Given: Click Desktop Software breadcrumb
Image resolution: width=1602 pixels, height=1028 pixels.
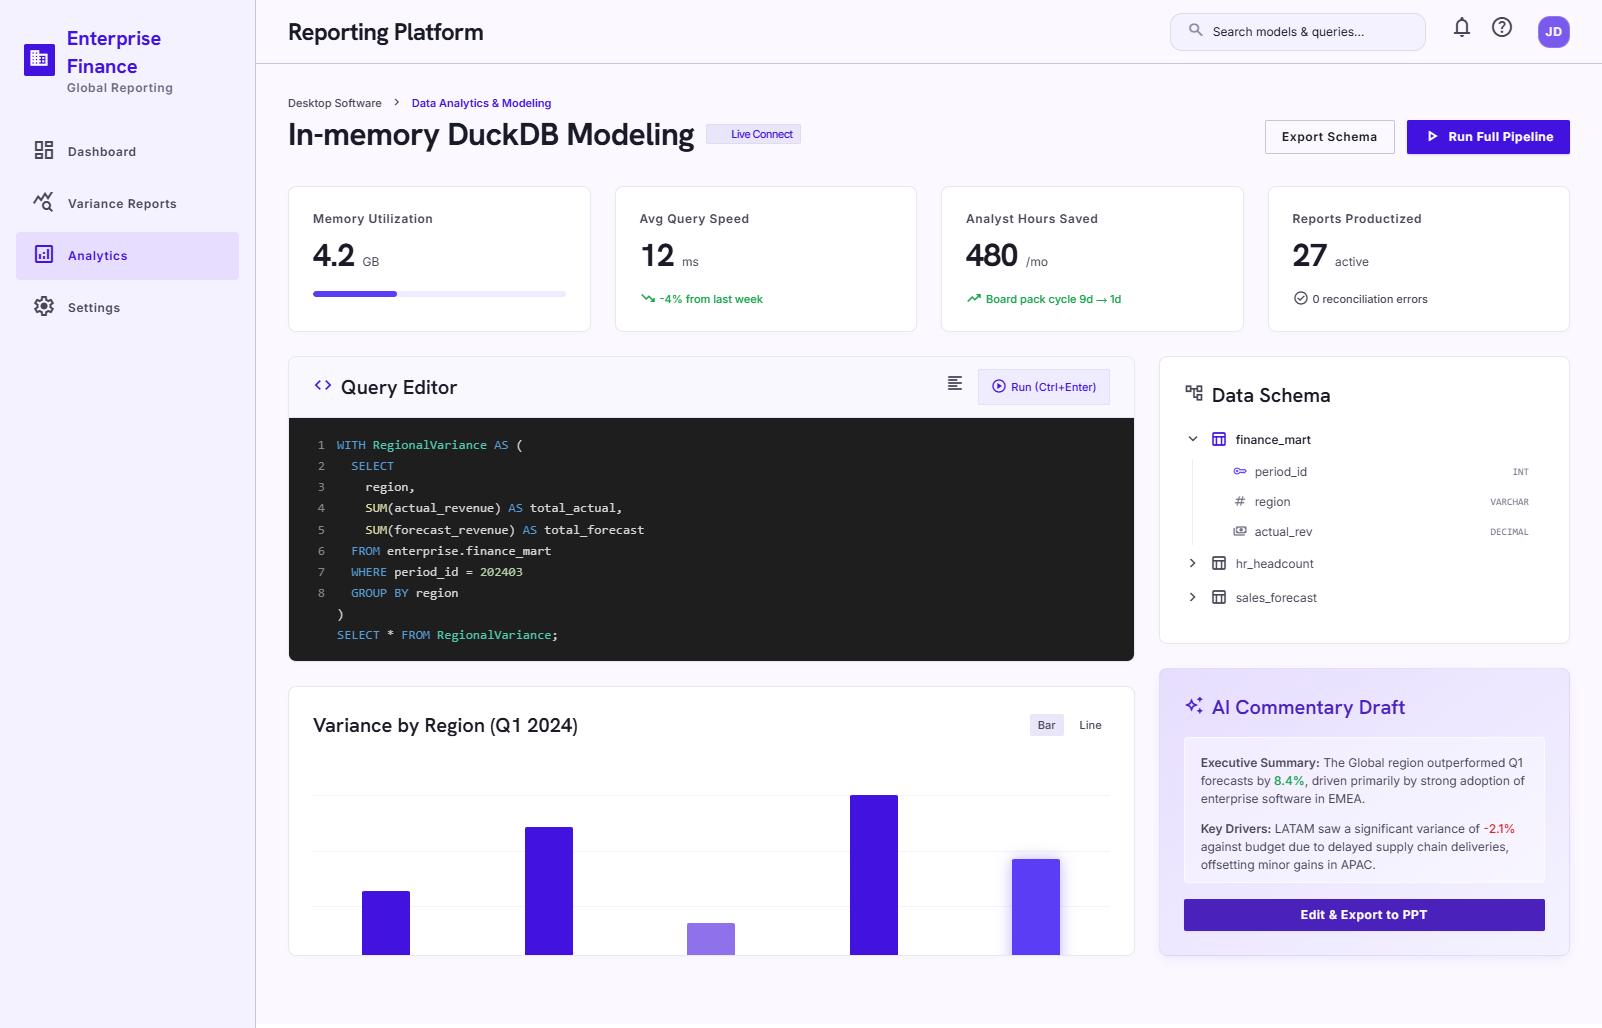Looking at the screenshot, I should pyautogui.click(x=335, y=103).
